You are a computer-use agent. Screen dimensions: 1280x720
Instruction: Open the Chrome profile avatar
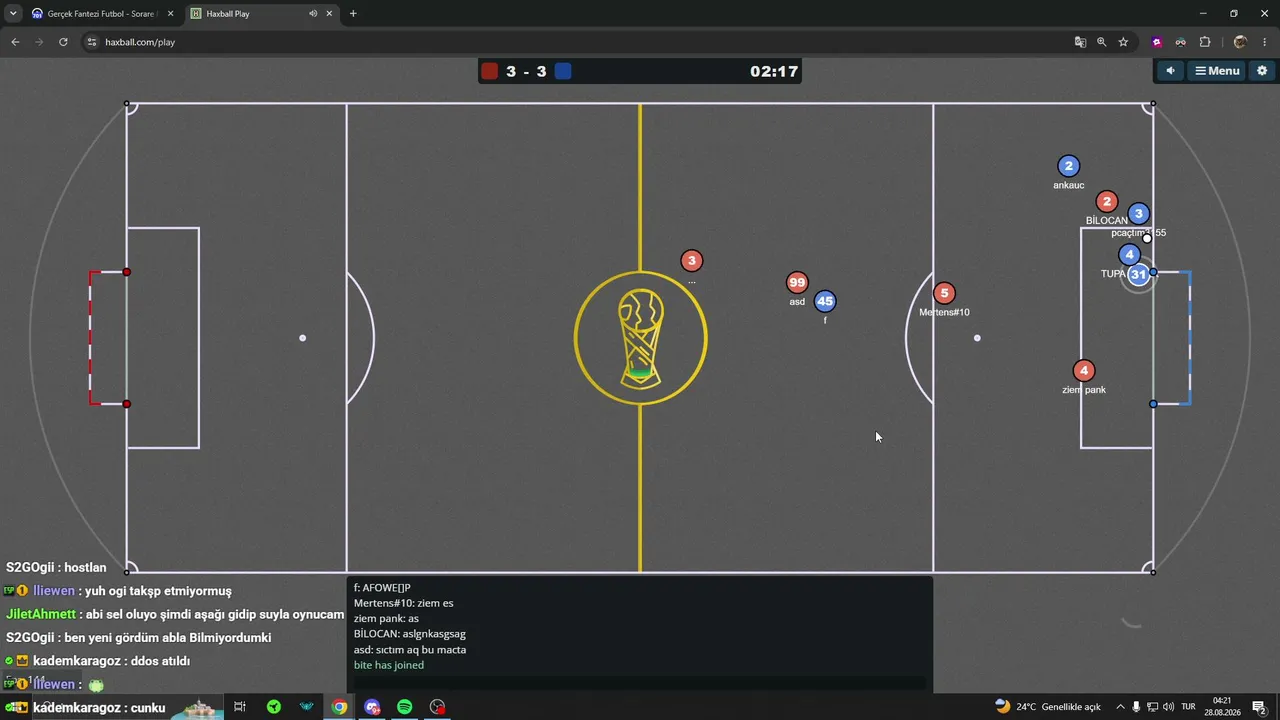coord(1240,42)
